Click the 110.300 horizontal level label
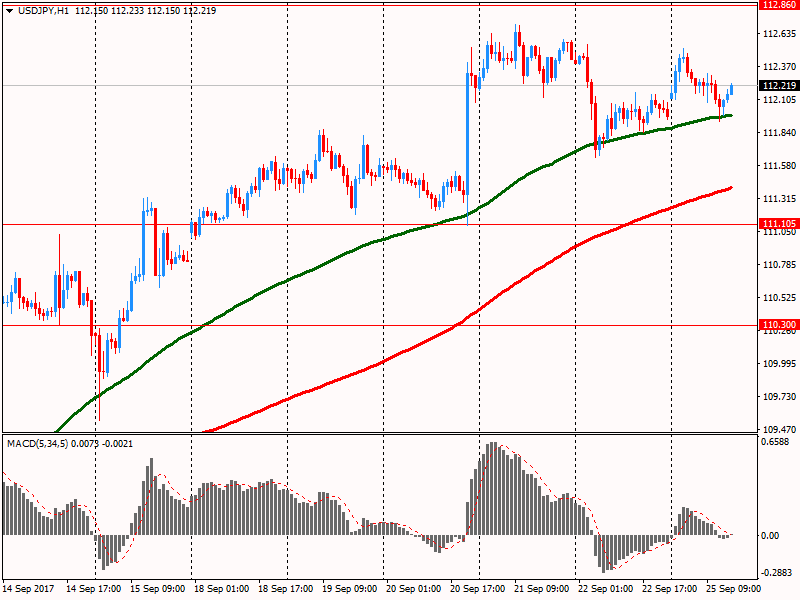This screenshot has width=800, height=600. point(779,325)
